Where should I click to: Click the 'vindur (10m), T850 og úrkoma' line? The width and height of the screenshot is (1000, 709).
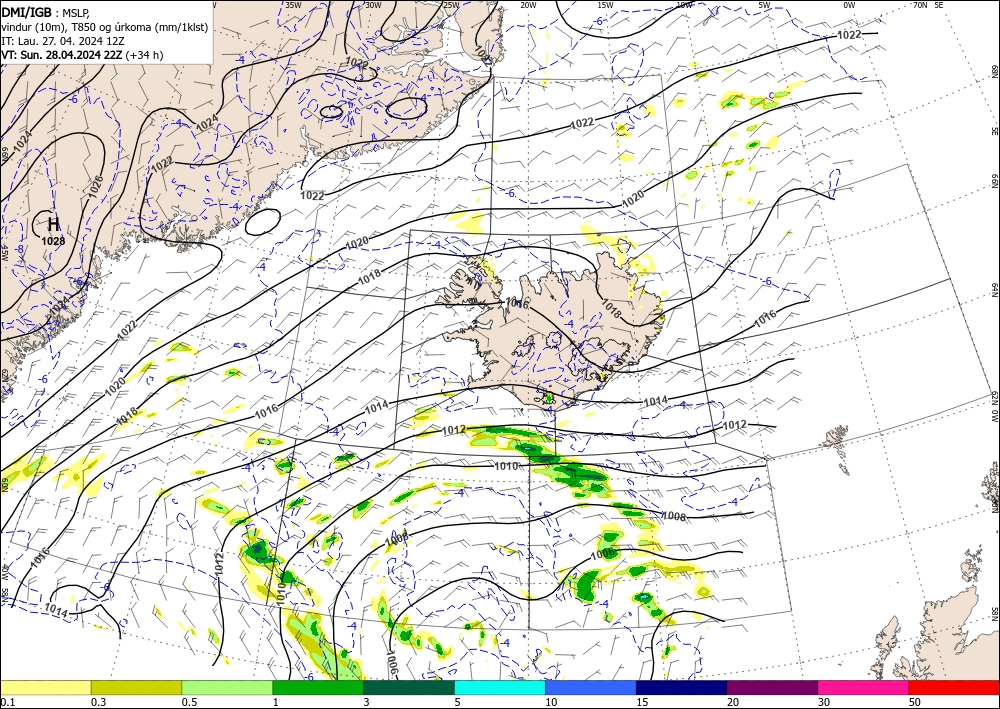point(105,27)
